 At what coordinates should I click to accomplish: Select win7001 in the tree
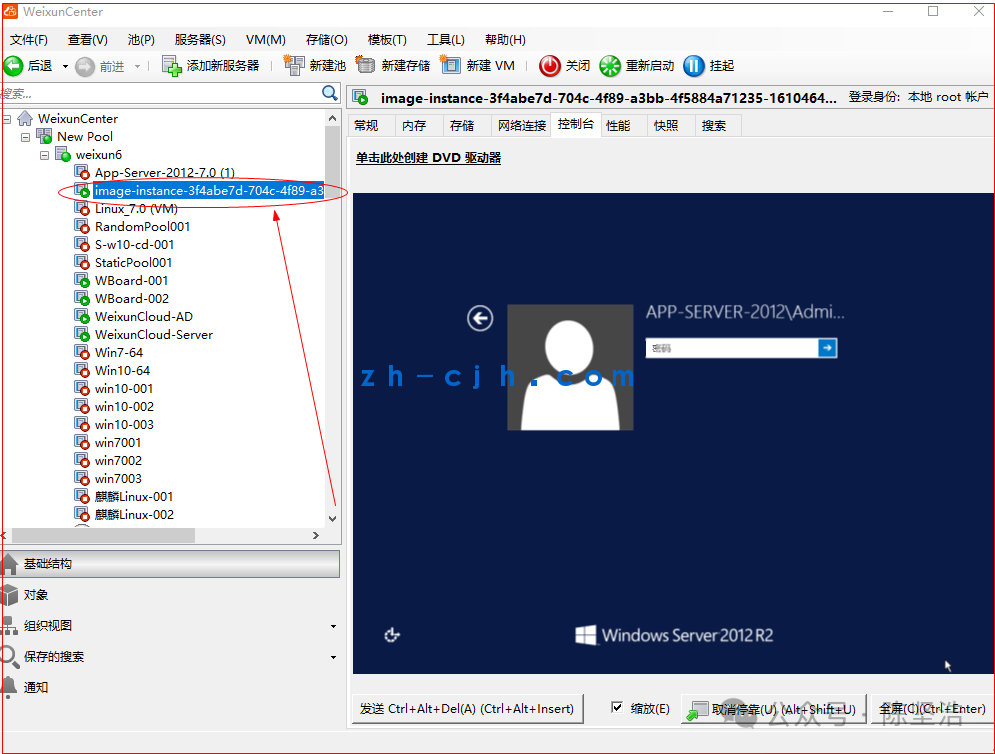point(118,442)
